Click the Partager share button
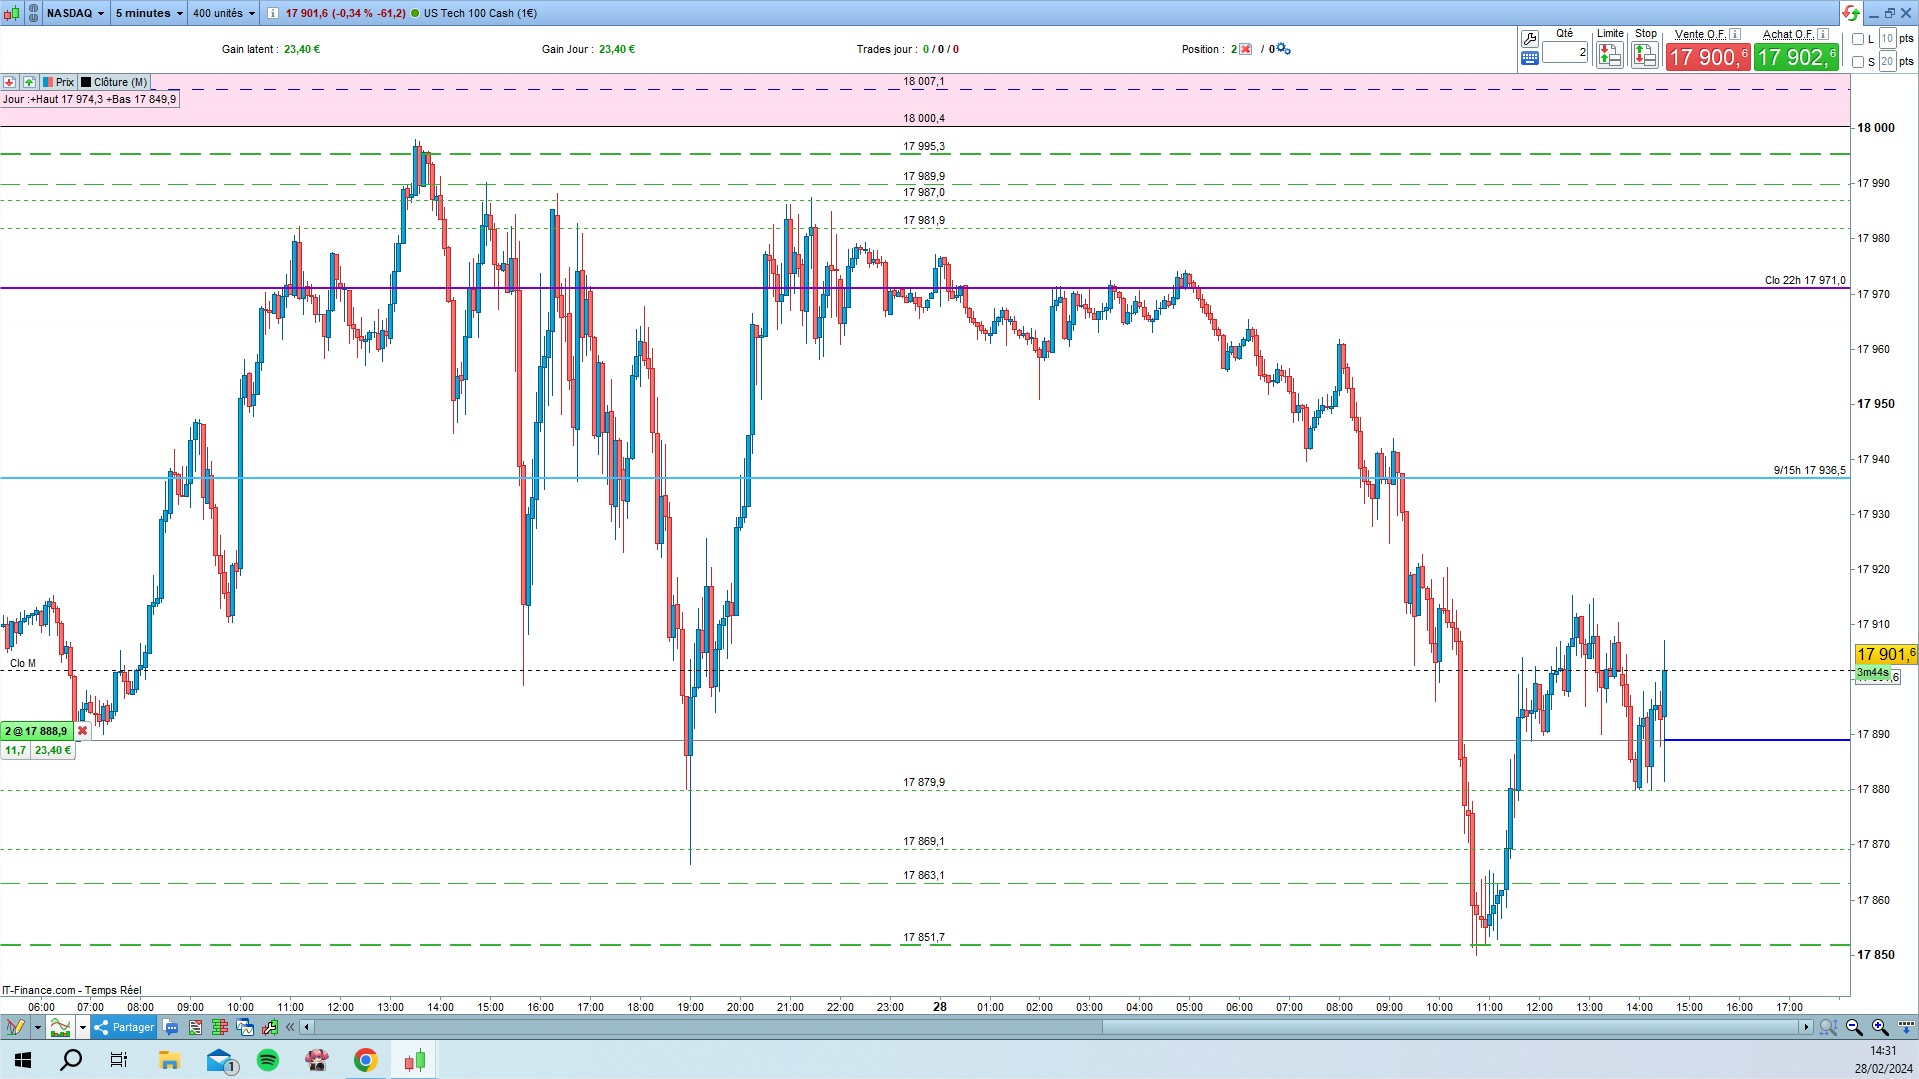1919x1079 pixels. click(124, 1027)
